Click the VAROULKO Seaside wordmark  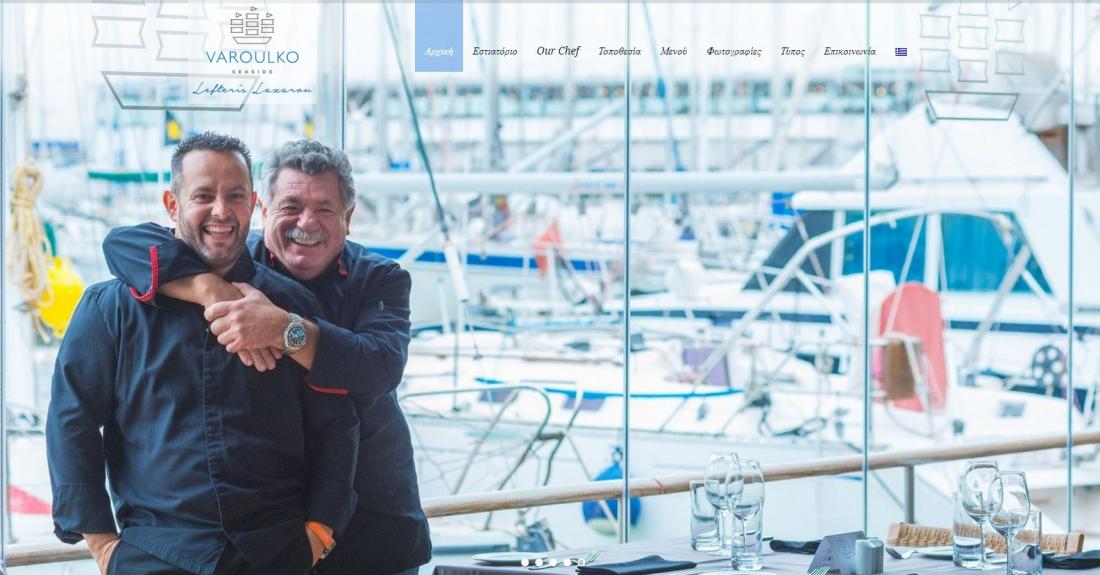[252, 60]
